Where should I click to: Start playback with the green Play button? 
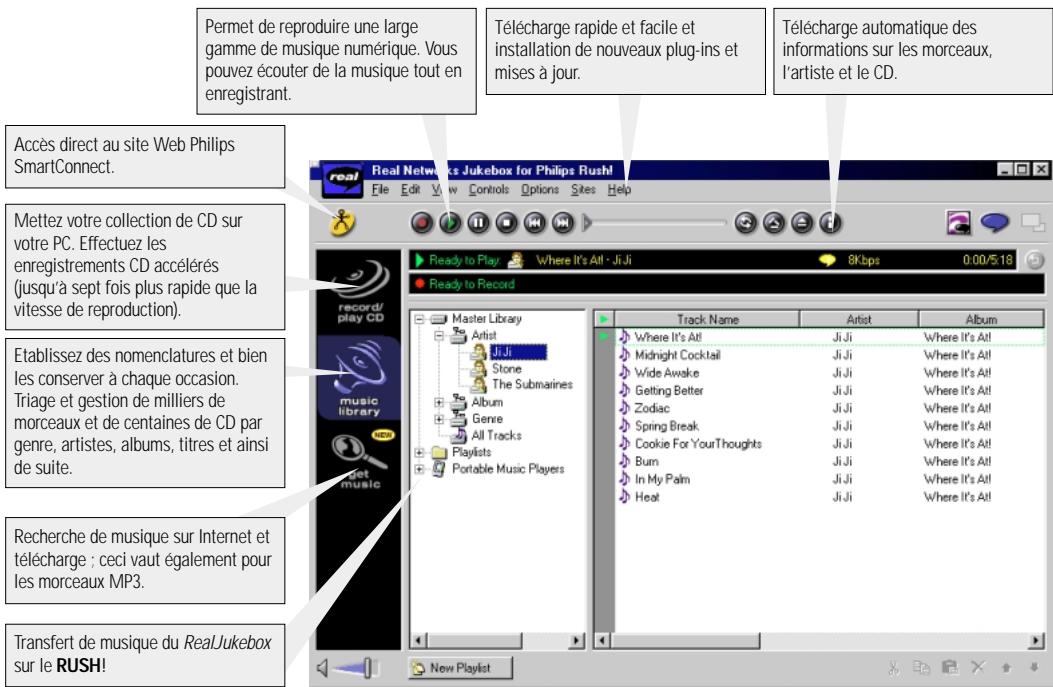[451, 222]
